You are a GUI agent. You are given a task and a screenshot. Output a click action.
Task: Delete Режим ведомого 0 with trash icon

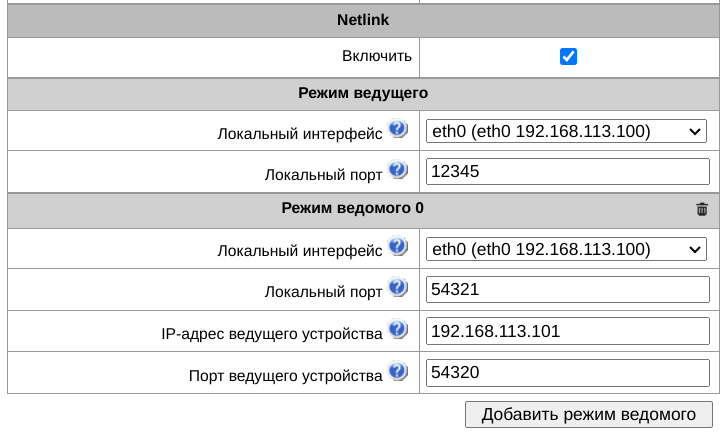(x=702, y=209)
